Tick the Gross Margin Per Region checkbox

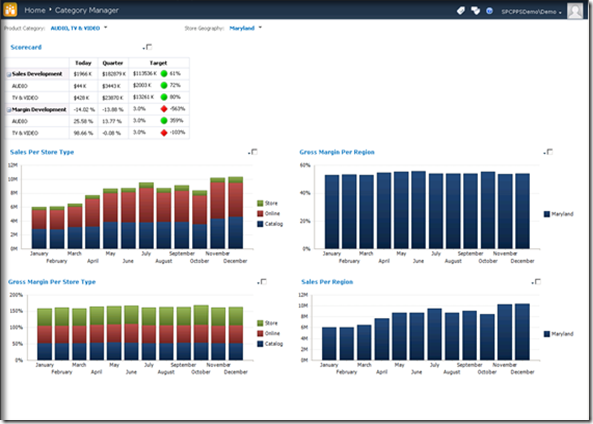(x=550, y=152)
